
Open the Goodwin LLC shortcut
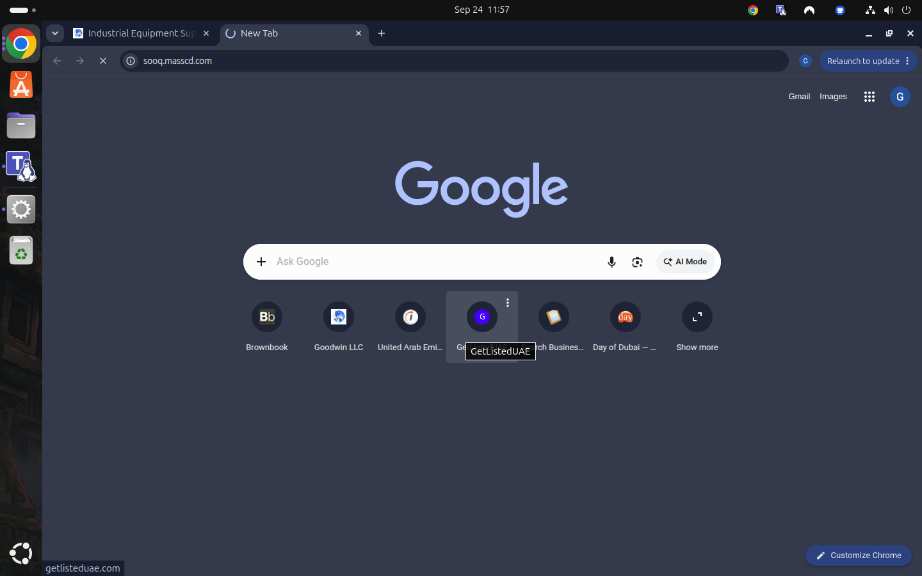coord(338,327)
